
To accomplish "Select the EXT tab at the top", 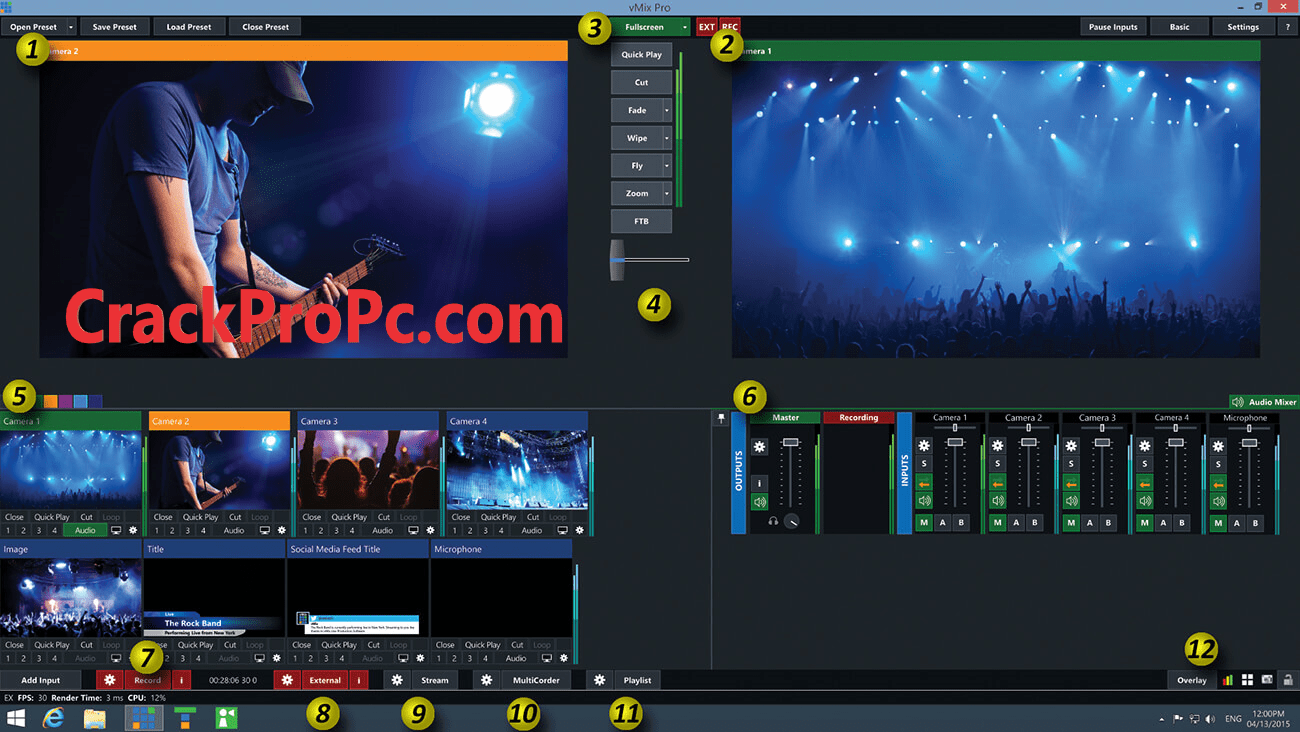I will point(708,26).
